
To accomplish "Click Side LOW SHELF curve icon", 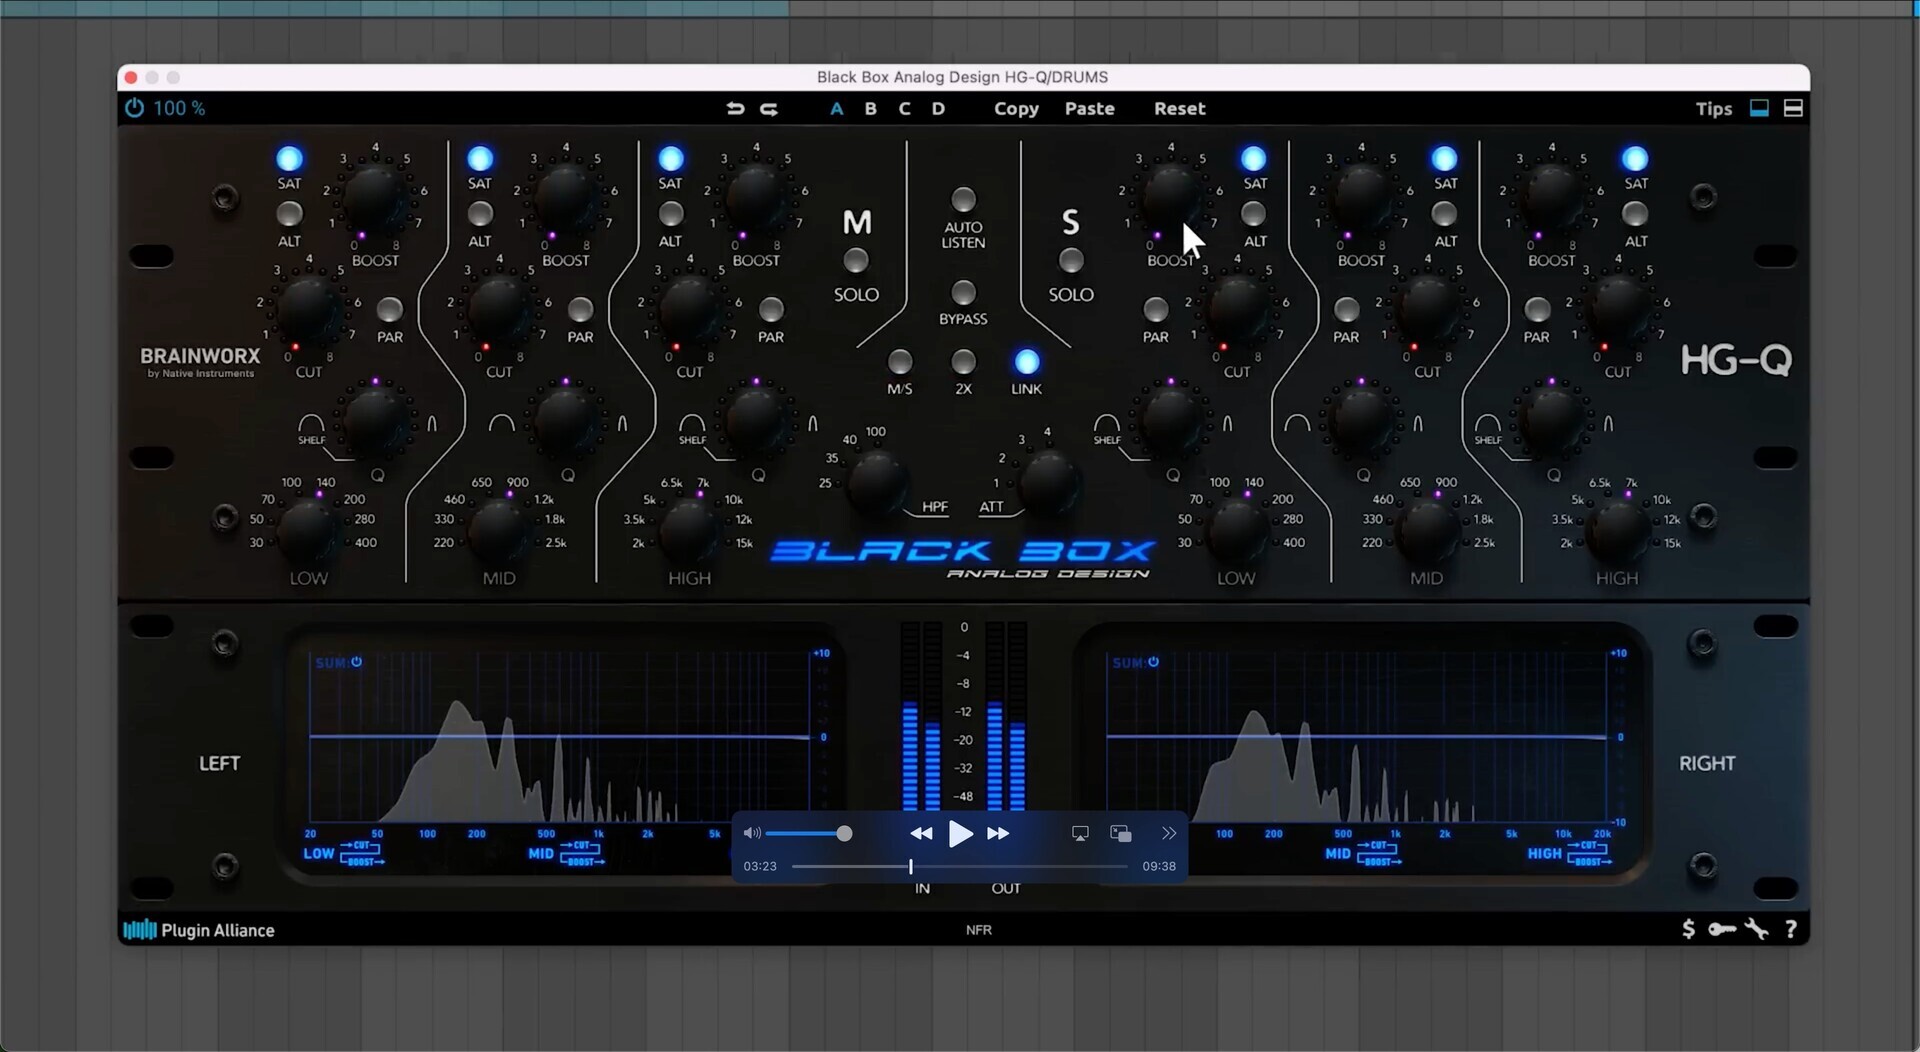I will click(1107, 428).
